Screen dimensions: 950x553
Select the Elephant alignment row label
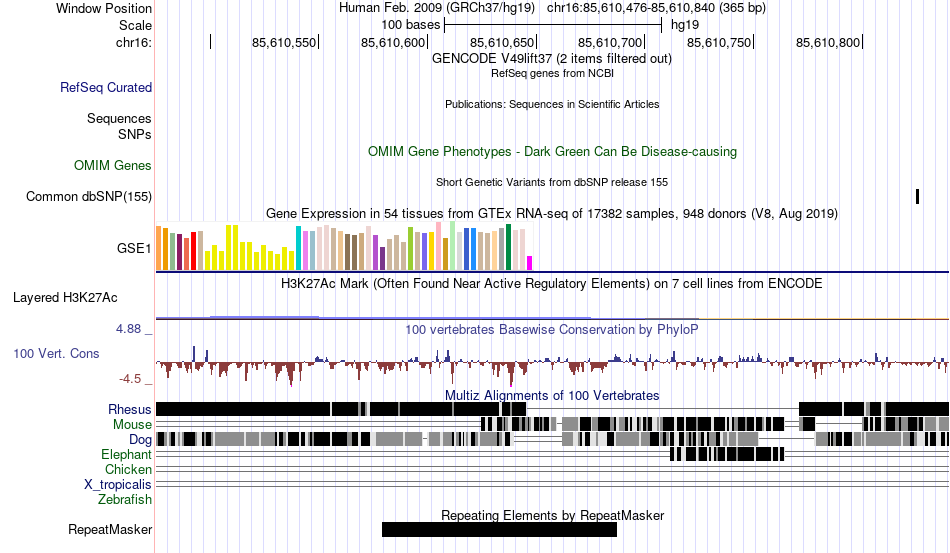[126, 454]
